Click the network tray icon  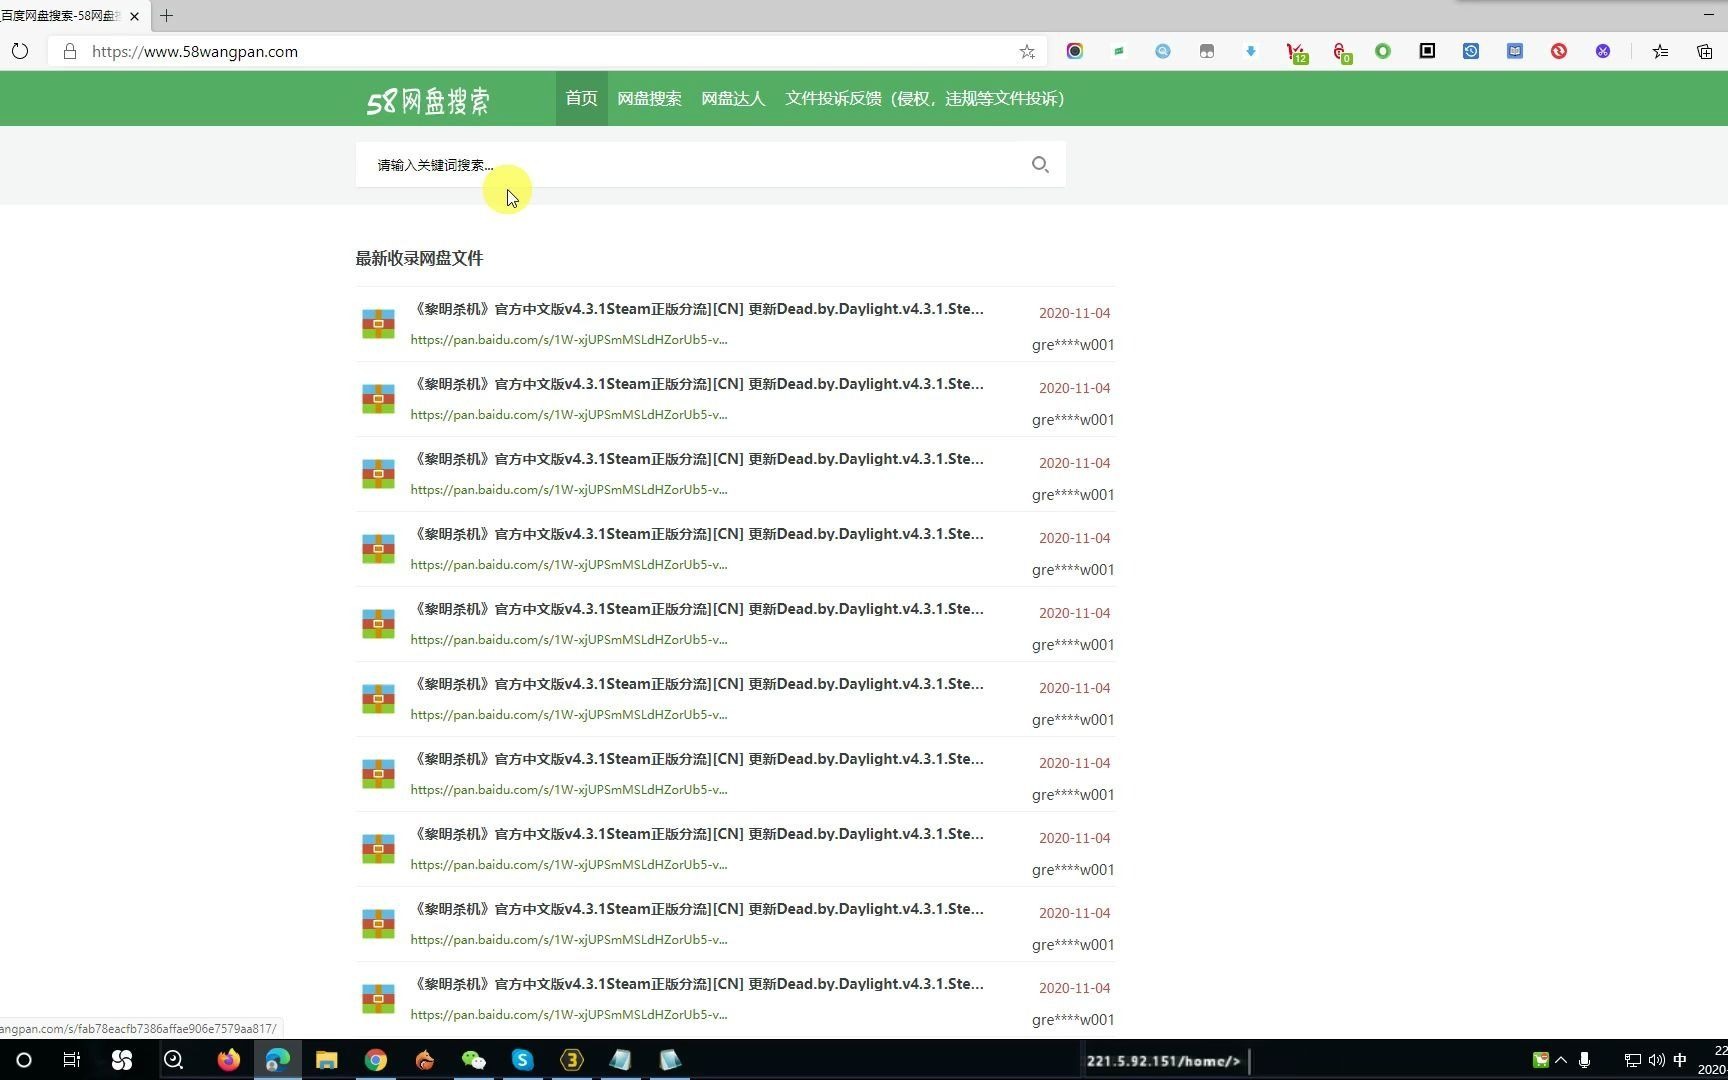[1632, 1060]
